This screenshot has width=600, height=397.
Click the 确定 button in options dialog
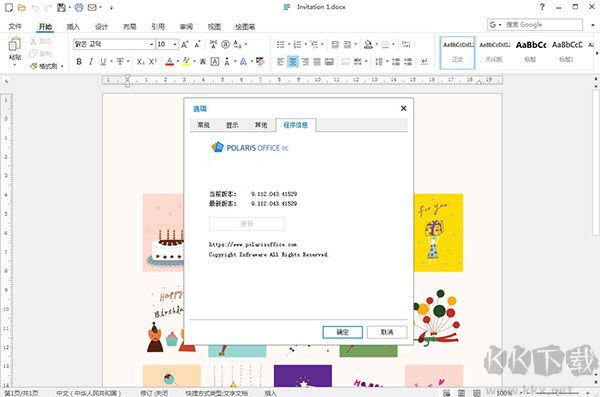pos(342,332)
